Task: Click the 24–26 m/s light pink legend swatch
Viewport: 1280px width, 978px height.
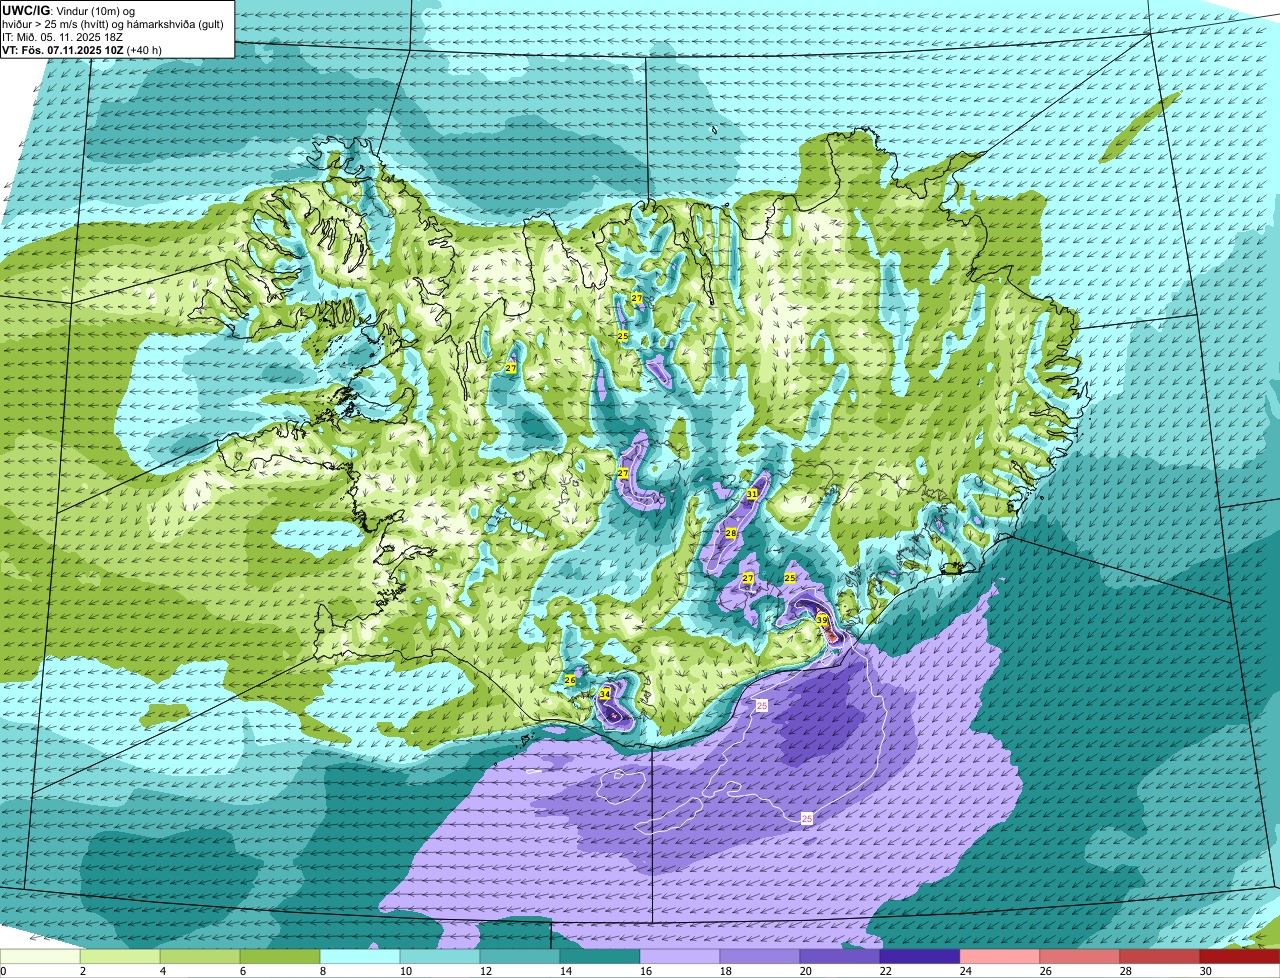Action: (x=1000, y=957)
